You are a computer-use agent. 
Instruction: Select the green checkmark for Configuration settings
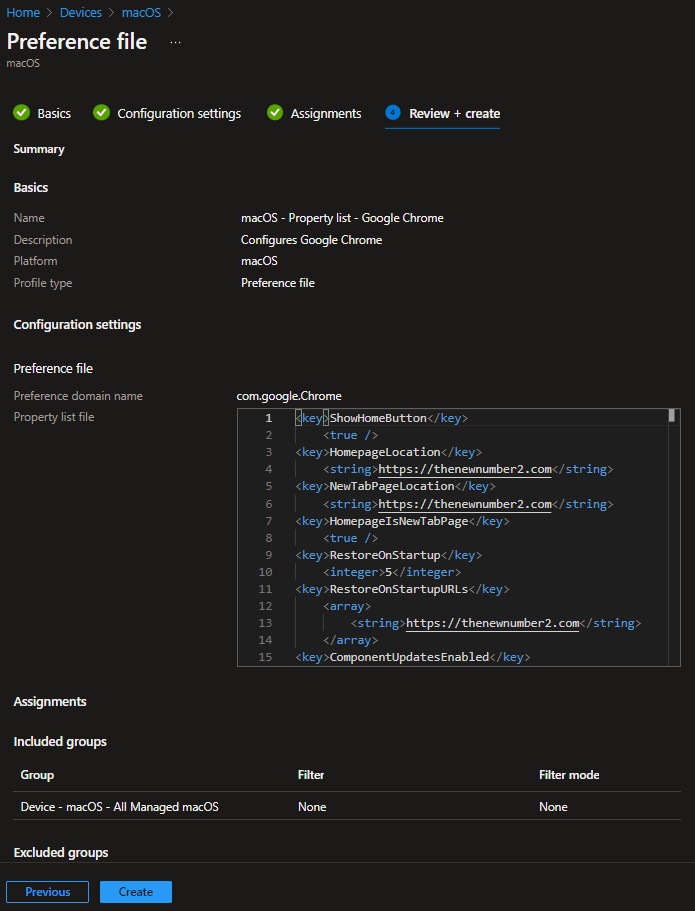coord(101,113)
